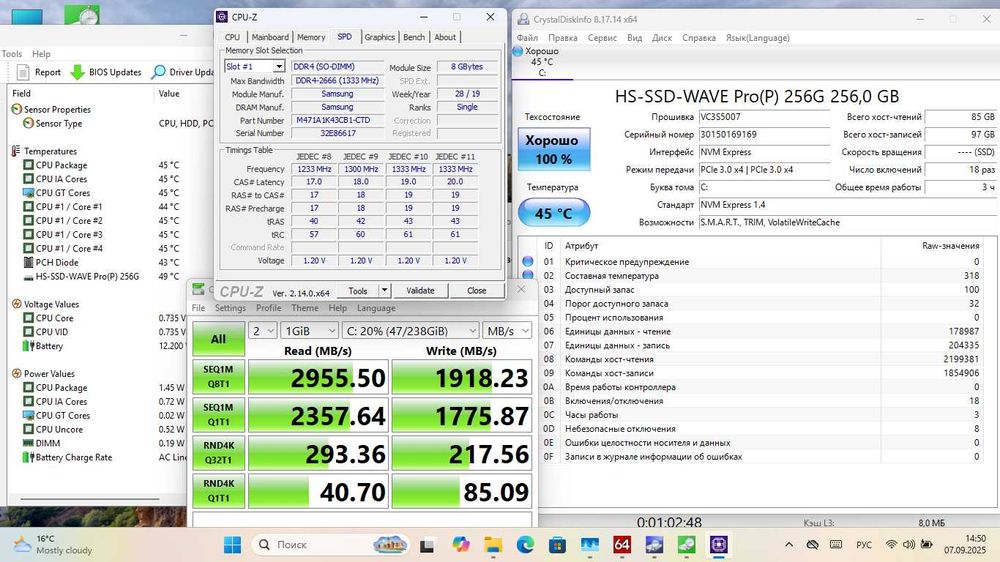Image resolution: width=1000 pixels, height=562 pixels.
Task: Start all benchmarks with the All button
Action: tap(218, 339)
